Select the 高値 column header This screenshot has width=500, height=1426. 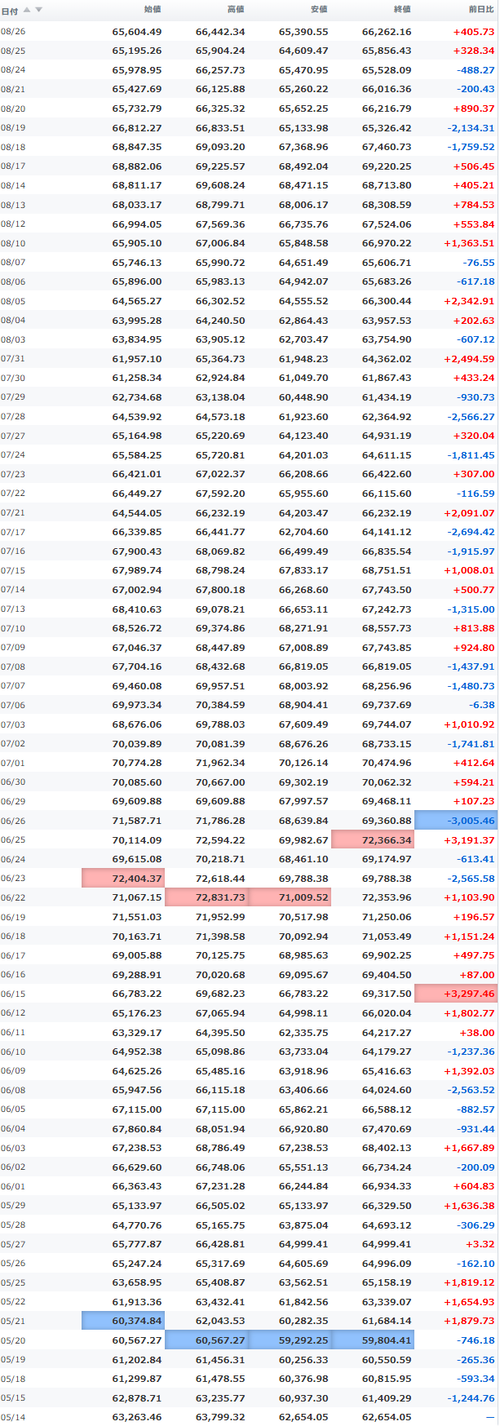click(x=235, y=10)
